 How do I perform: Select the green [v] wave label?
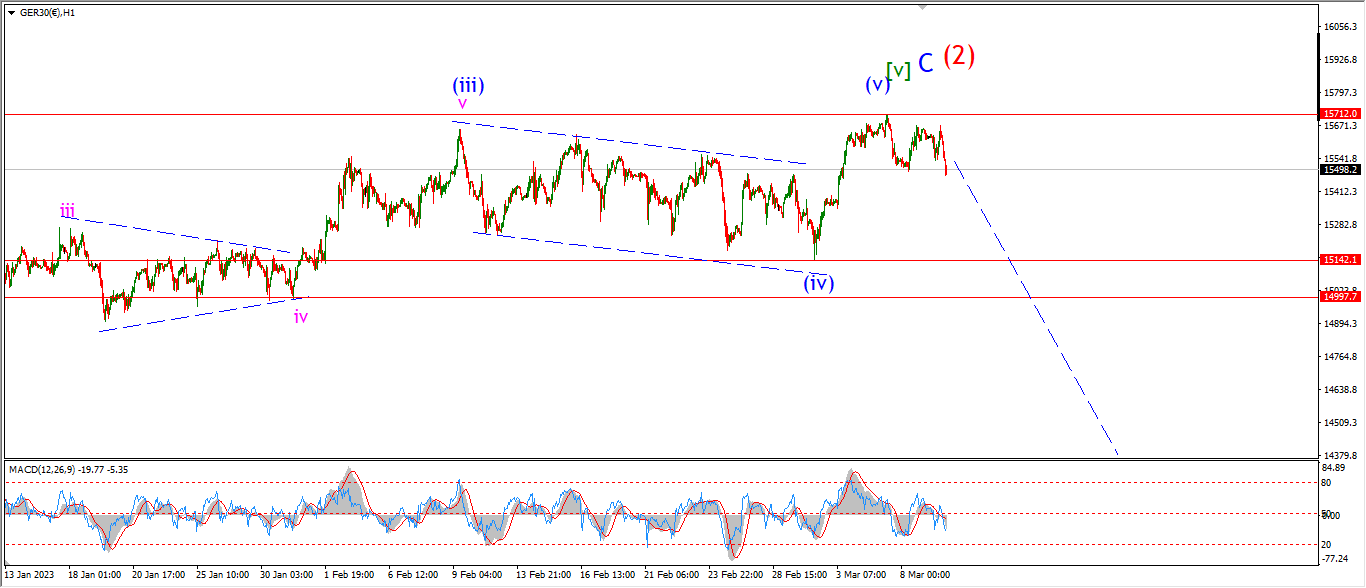(x=899, y=71)
